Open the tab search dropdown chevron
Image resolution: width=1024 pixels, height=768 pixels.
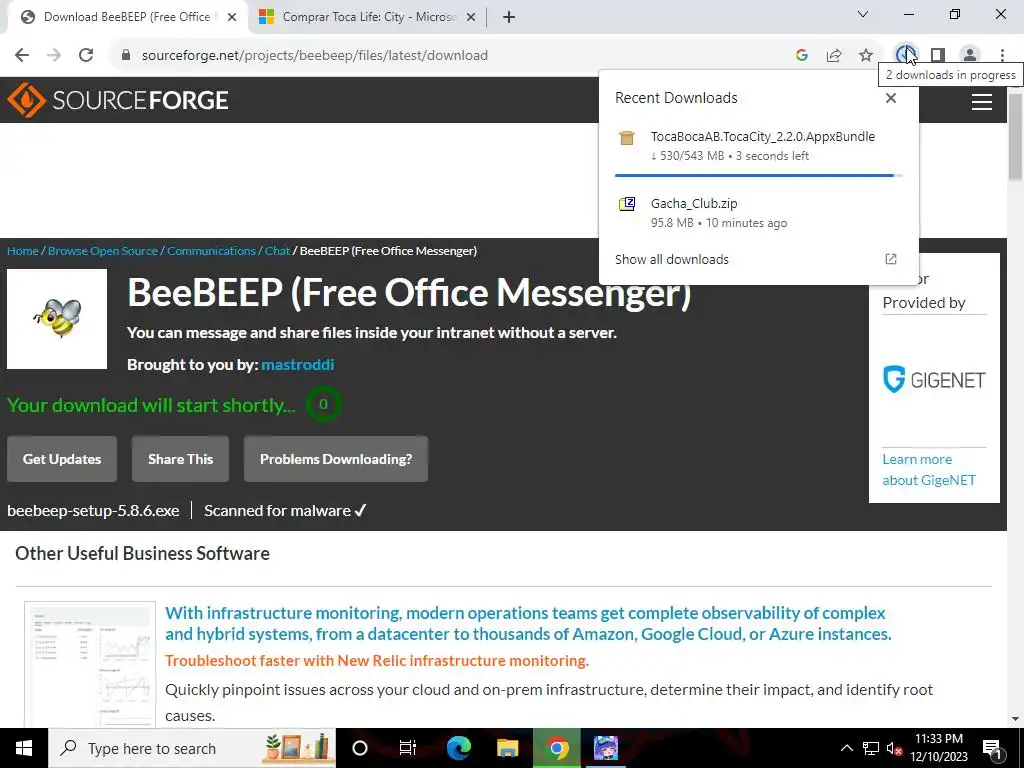[863, 14]
